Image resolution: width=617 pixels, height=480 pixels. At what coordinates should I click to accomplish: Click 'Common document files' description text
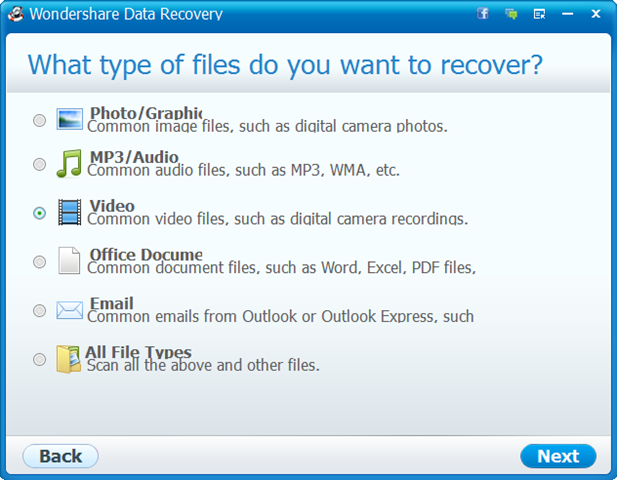pos(281,268)
